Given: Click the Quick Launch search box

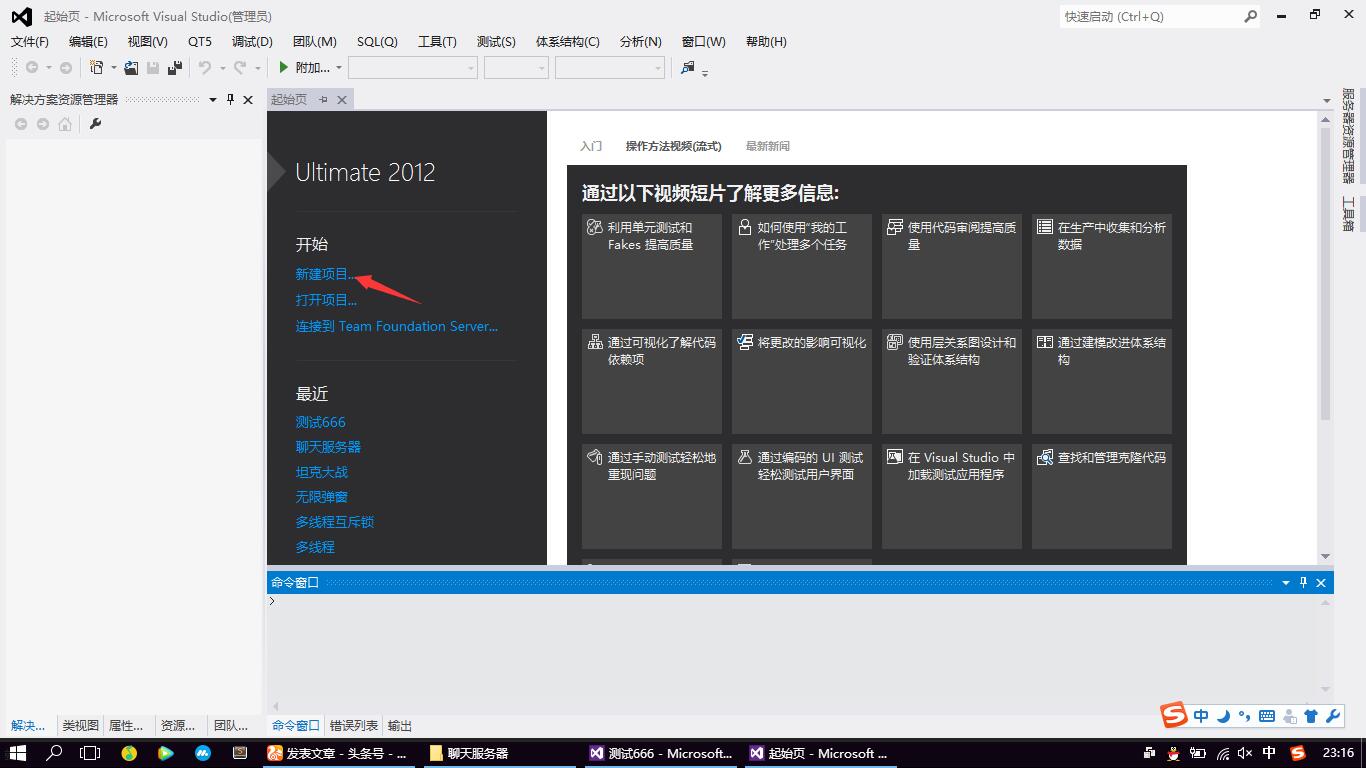Looking at the screenshot, I should [x=1150, y=17].
